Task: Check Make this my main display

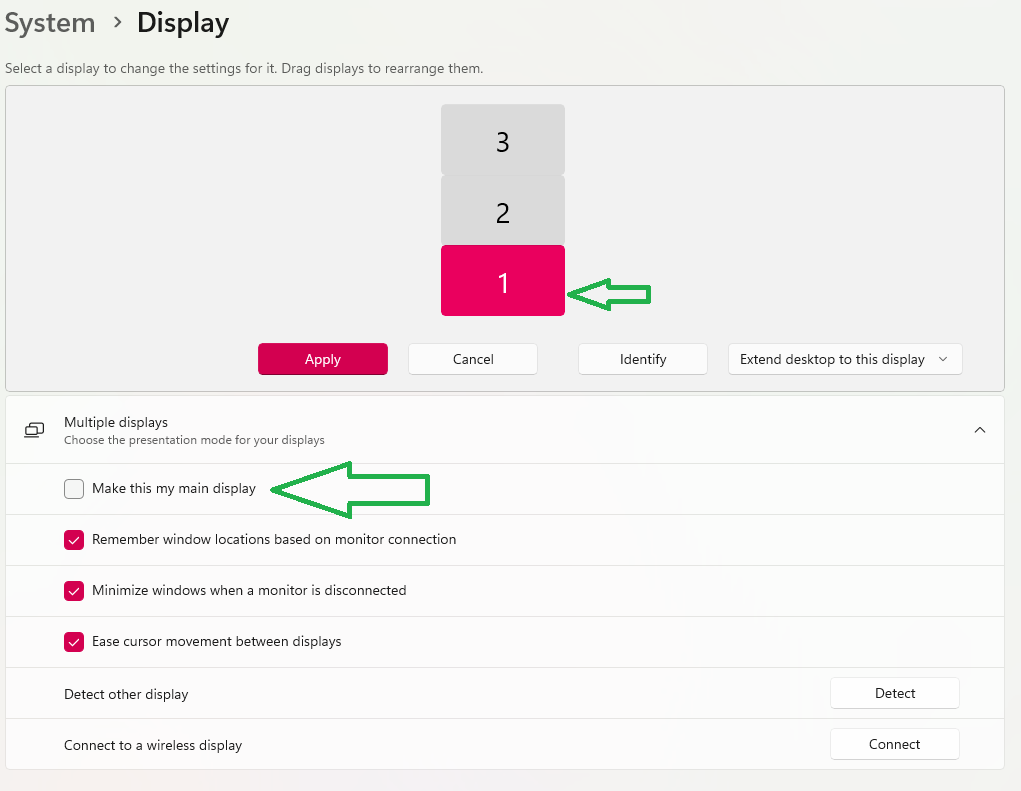Action: tap(74, 488)
